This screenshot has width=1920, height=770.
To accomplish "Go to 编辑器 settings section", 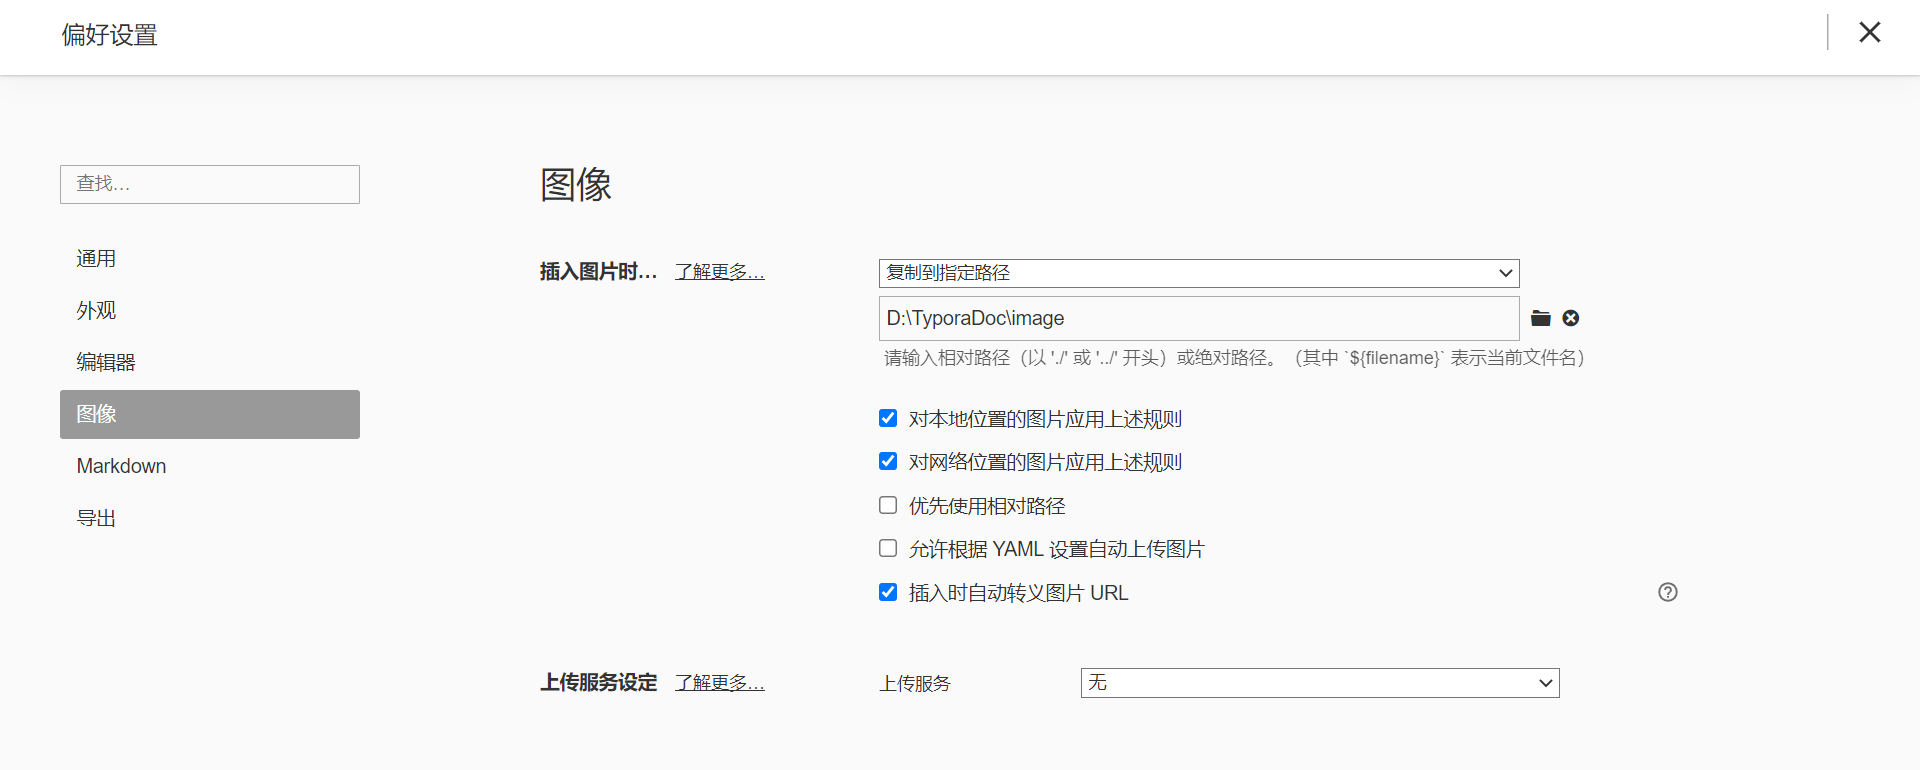I will pos(210,362).
